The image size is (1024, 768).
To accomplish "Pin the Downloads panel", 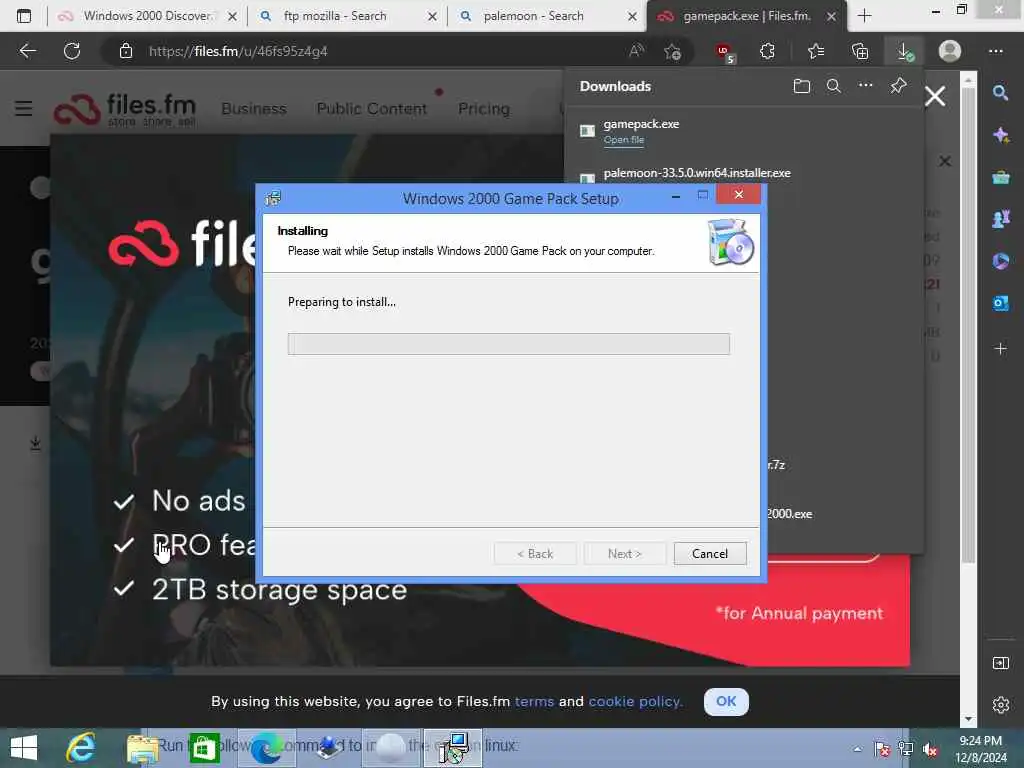I will [899, 86].
